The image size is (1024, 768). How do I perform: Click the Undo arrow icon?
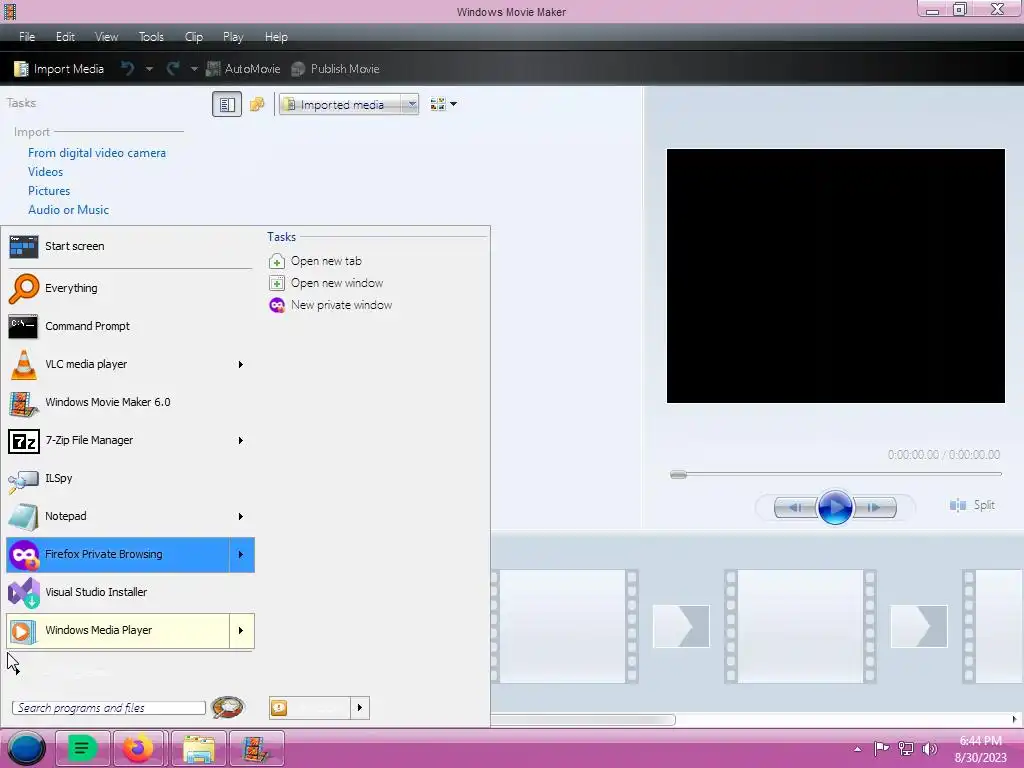(x=127, y=69)
